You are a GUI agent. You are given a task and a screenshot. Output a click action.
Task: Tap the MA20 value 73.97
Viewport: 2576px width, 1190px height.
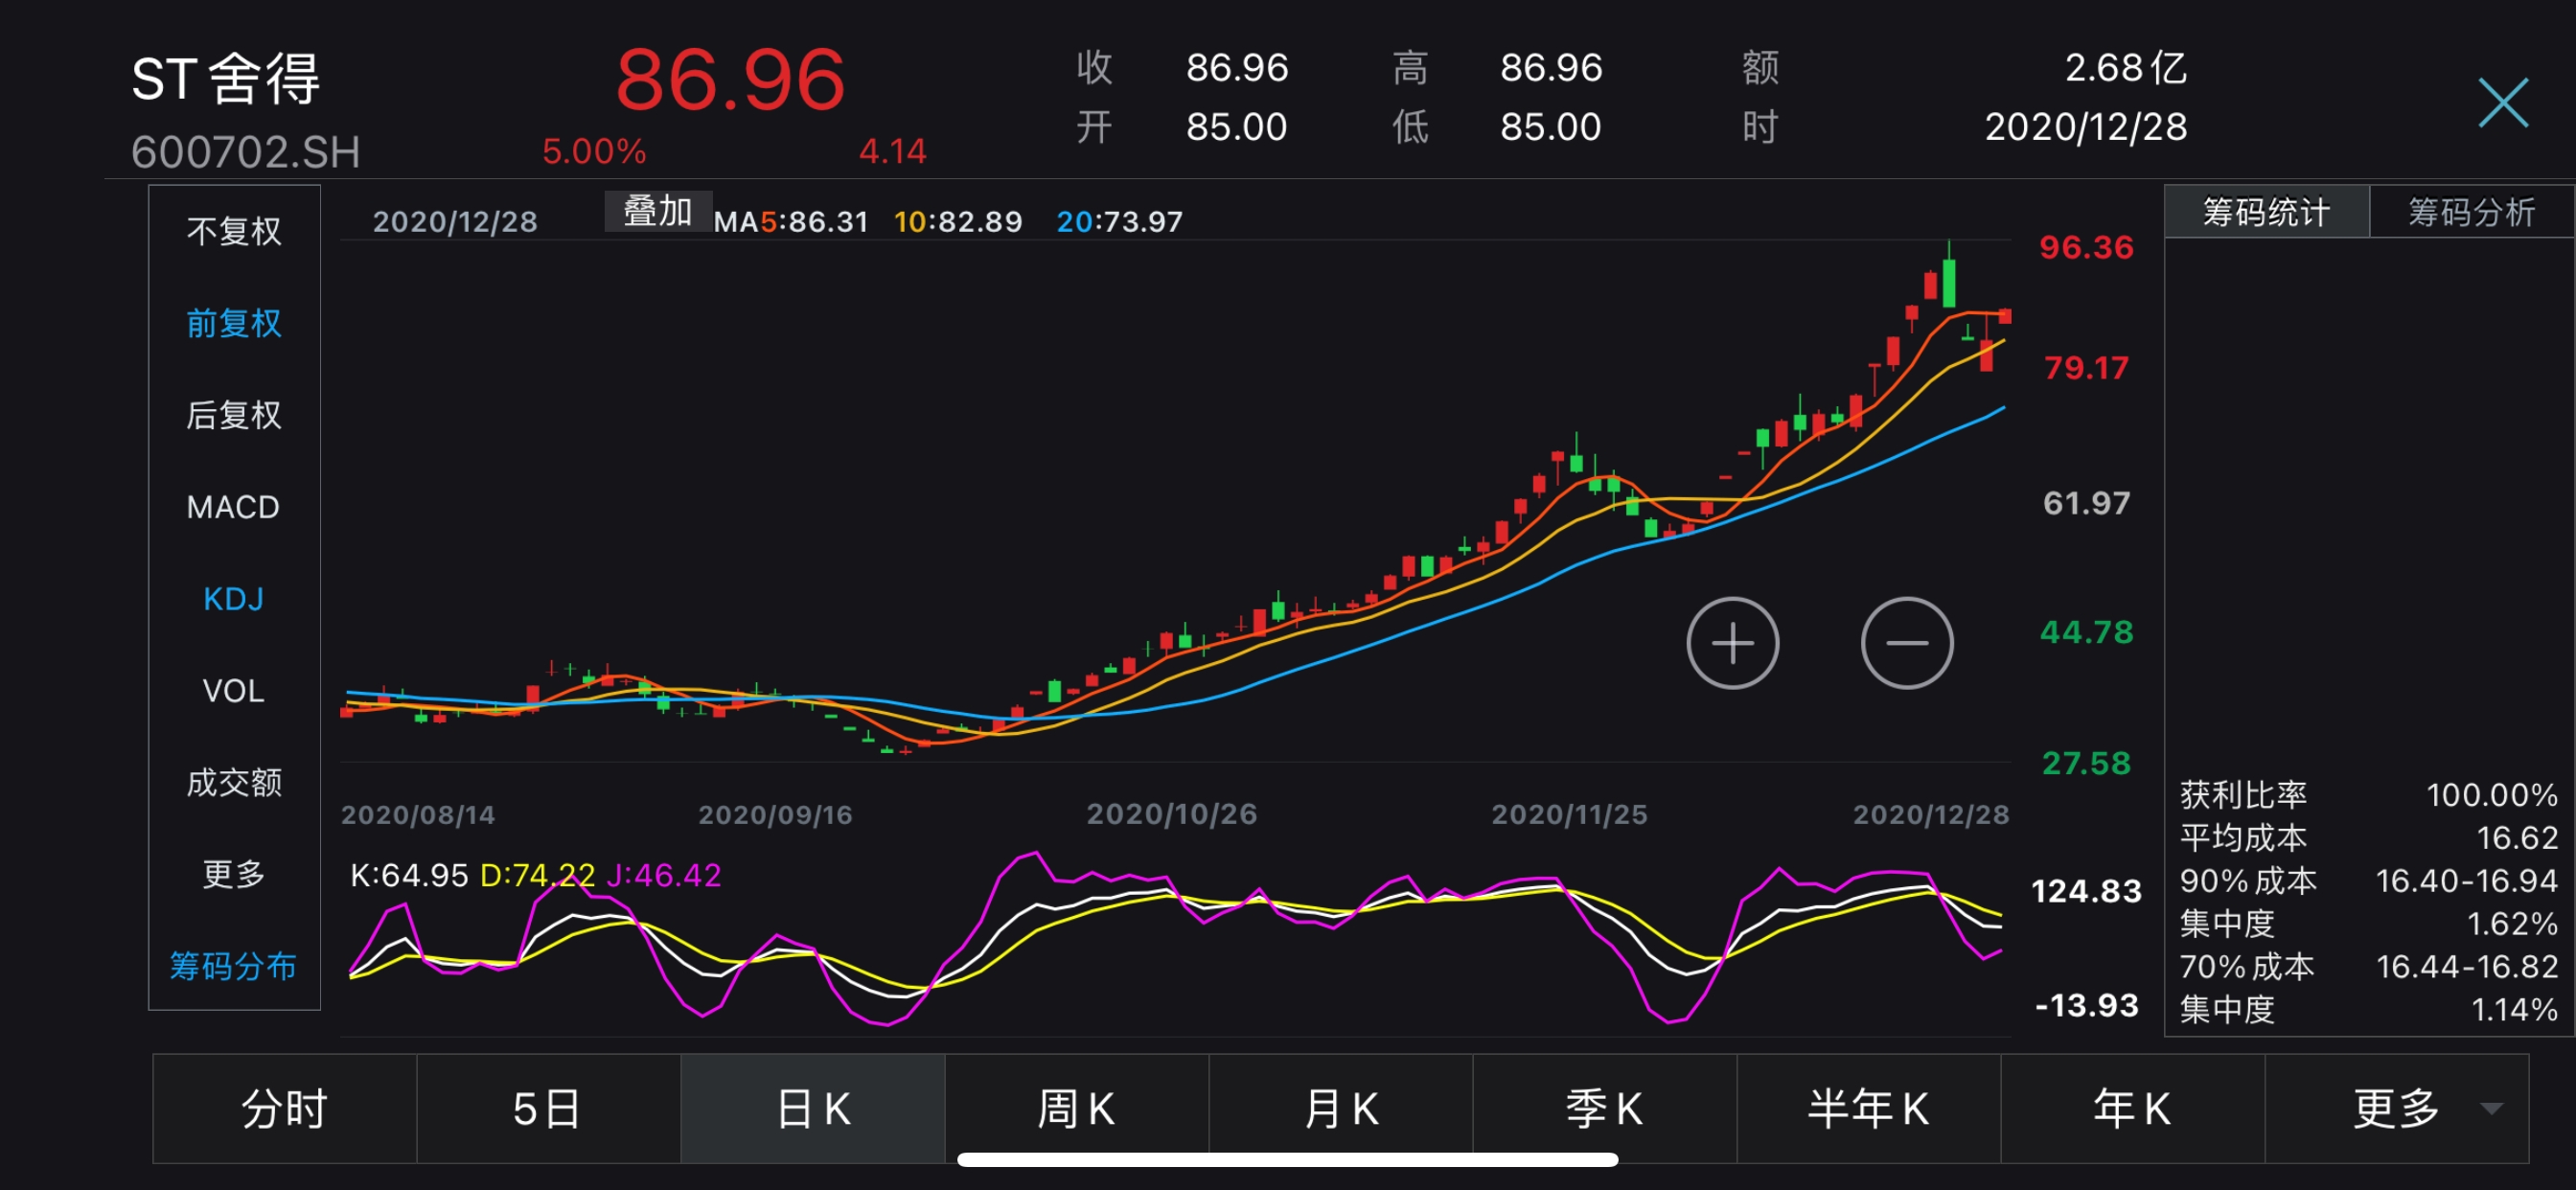point(1138,221)
